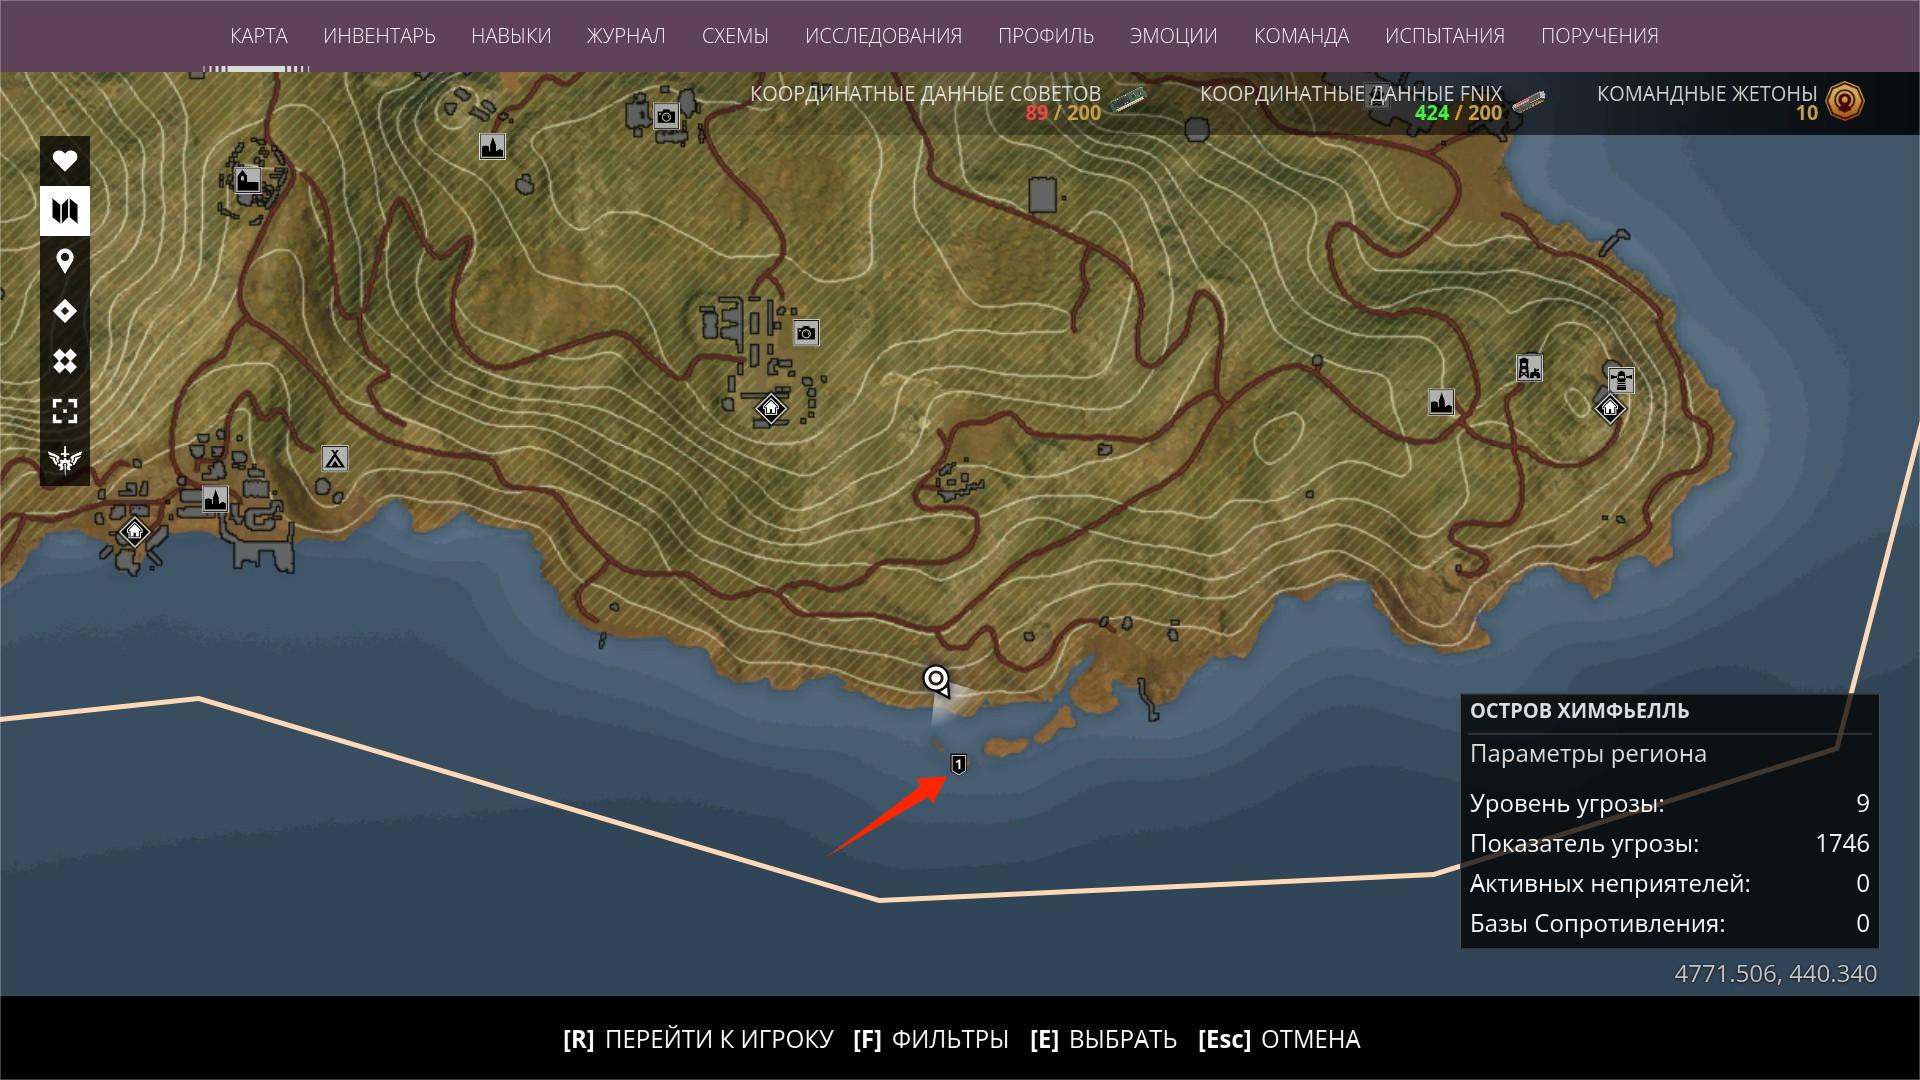Click the FNIX data count "424 / 200"
Image resolution: width=1920 pixels, height=1080 pixels.
coord(1458,114)
